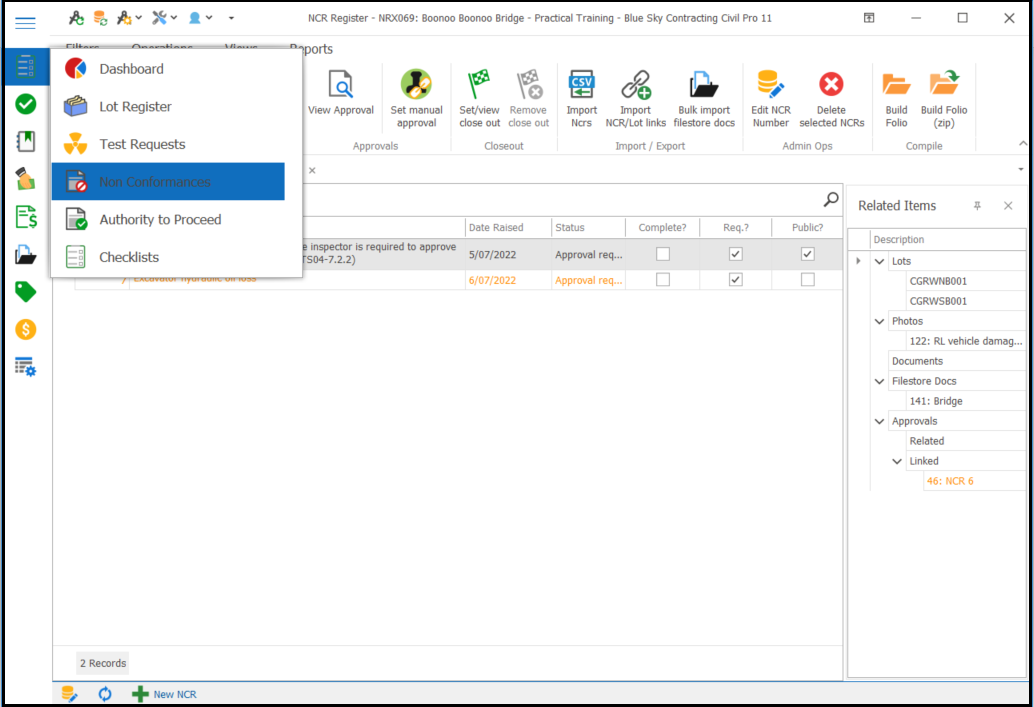This screenshot has height=707, width=1034.
Task: Click the Date Raised column header
Action: point(496,228)
